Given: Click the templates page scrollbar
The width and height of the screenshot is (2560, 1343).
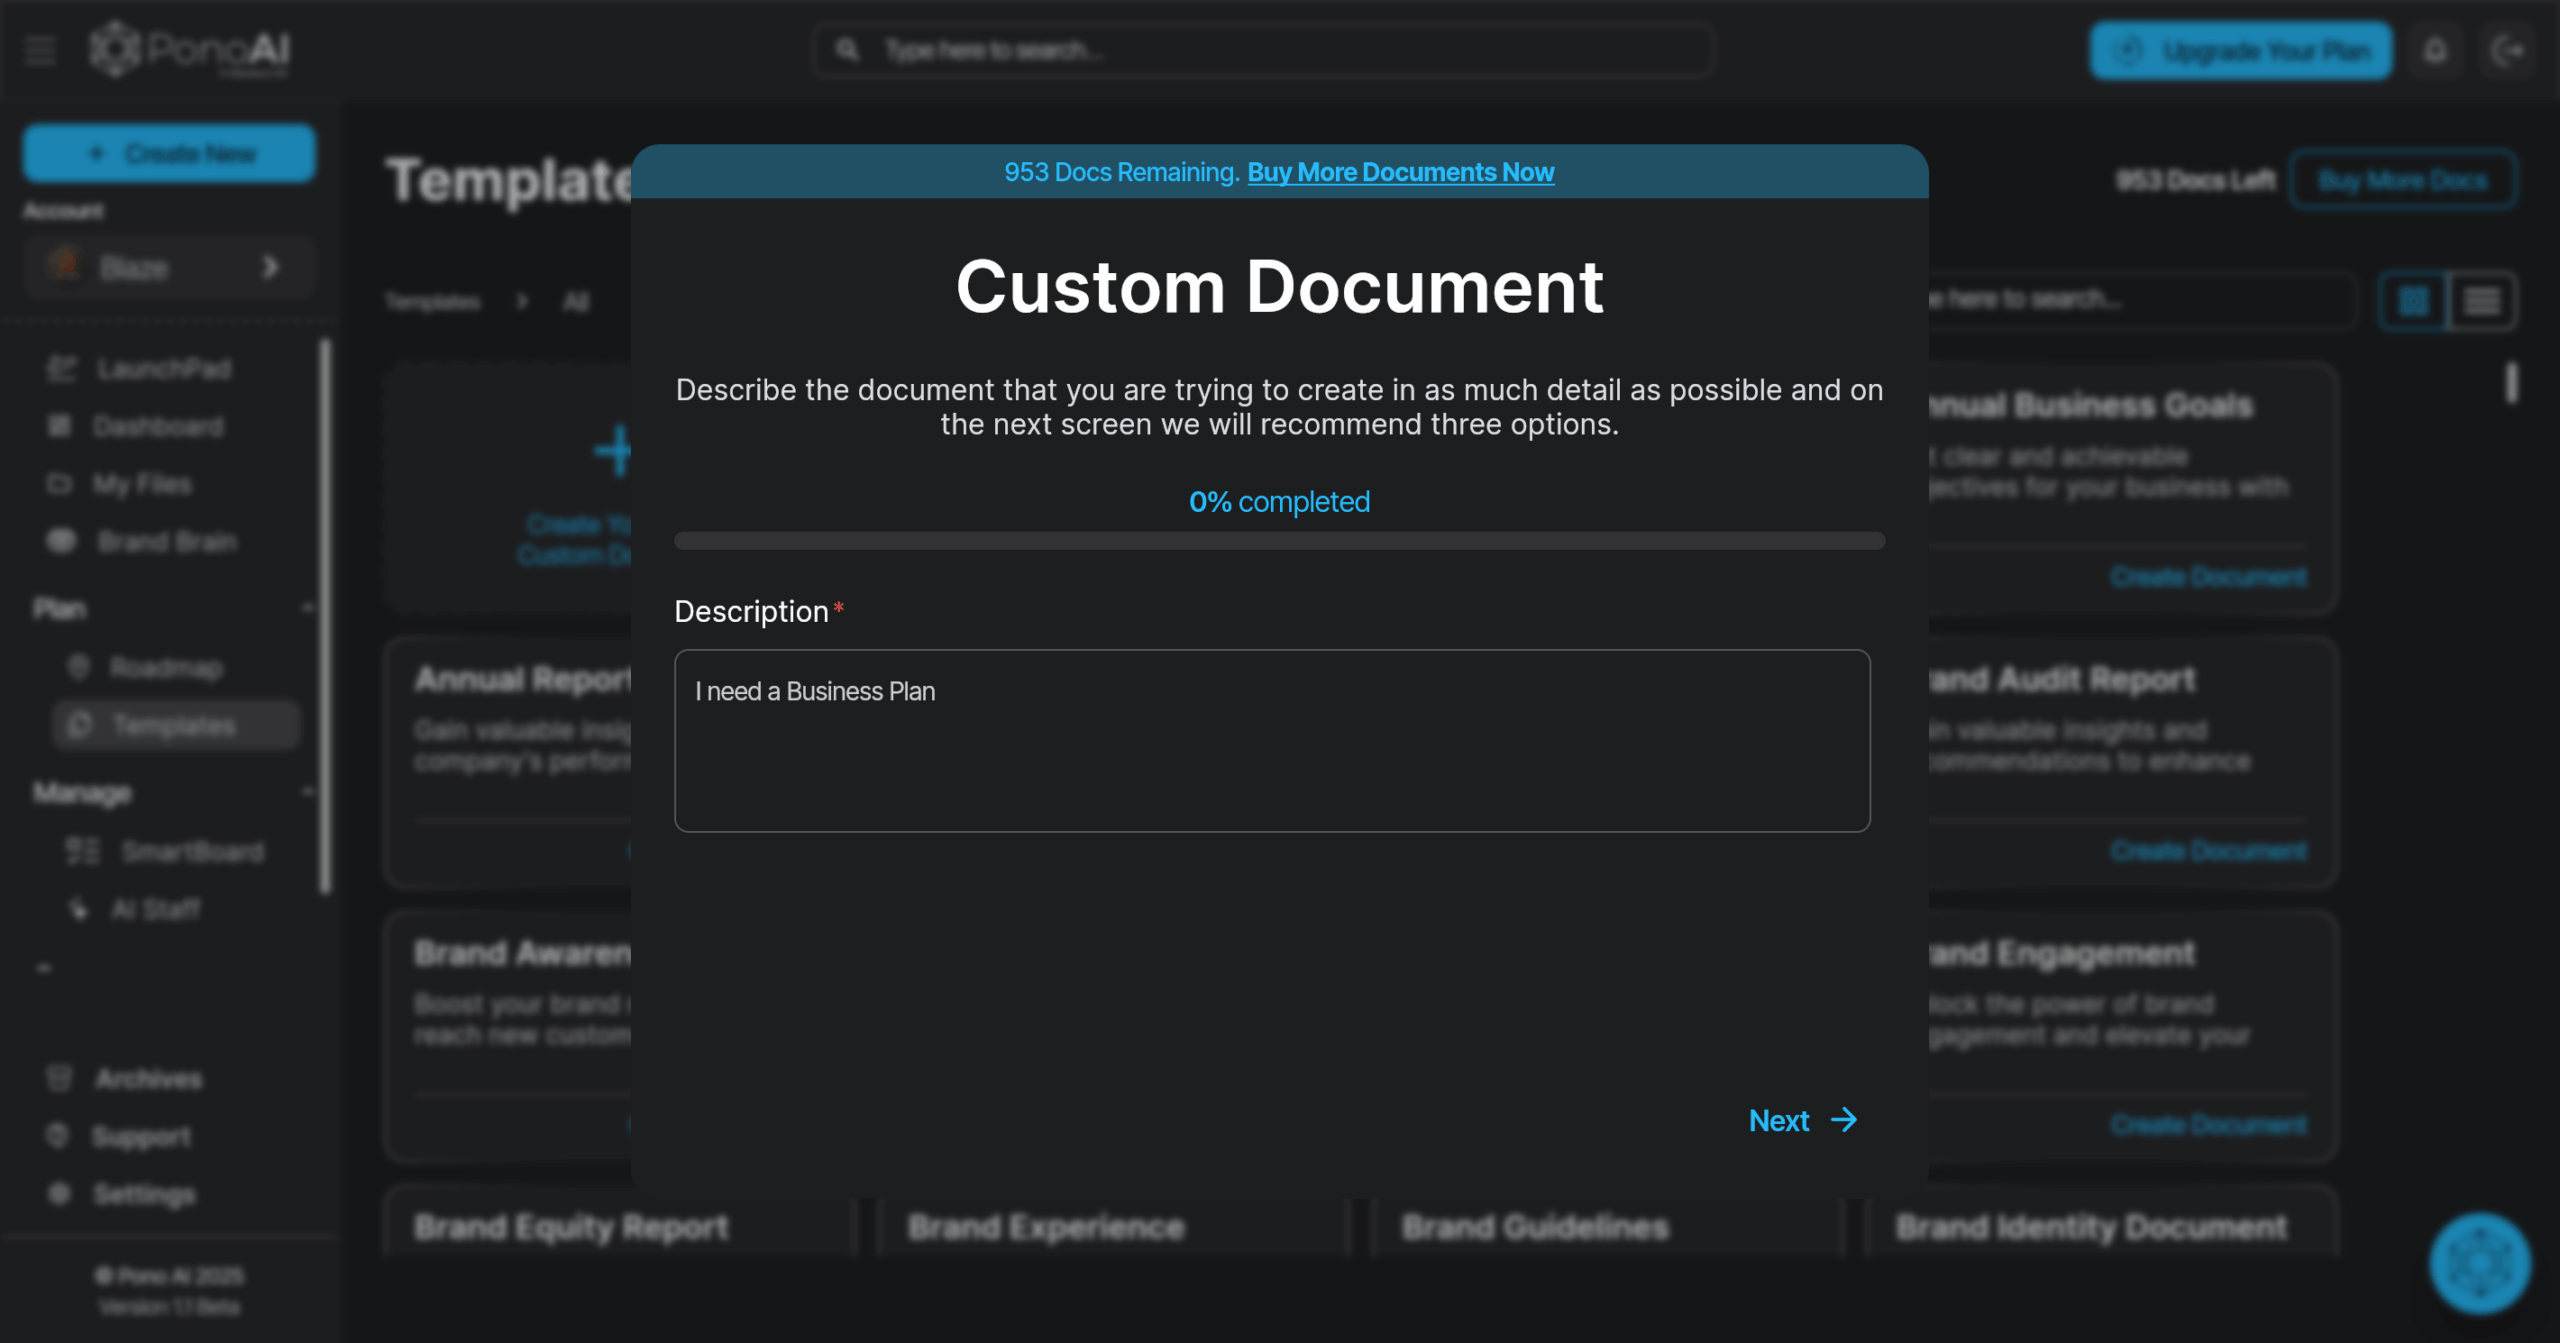Looking at the screenshot, I should [2511, 382].
